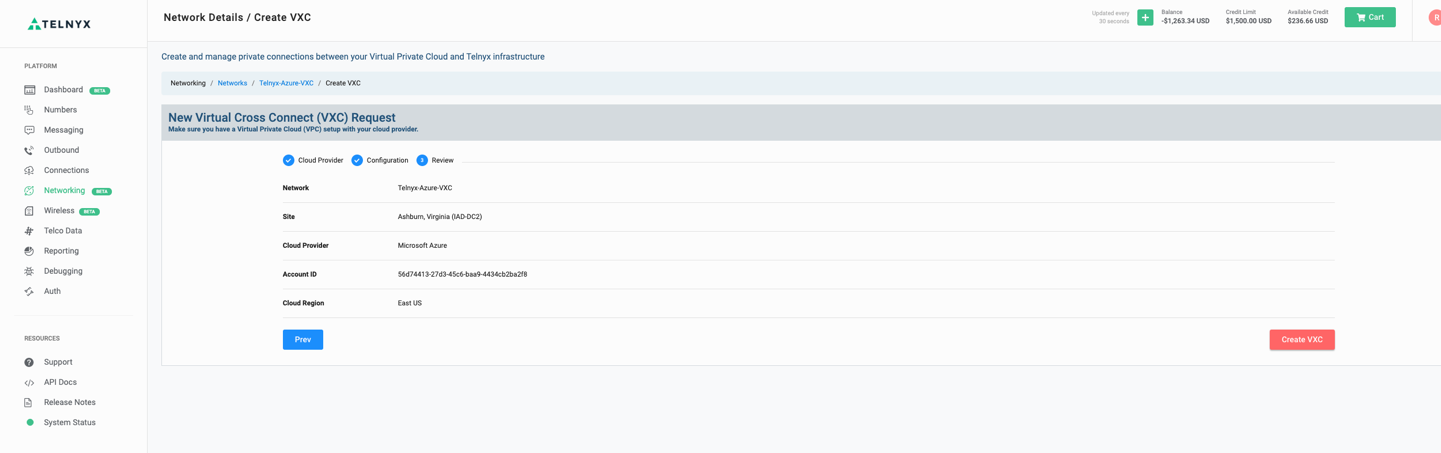Check the System Status link
1441x453 pixels.
(70, 422)
